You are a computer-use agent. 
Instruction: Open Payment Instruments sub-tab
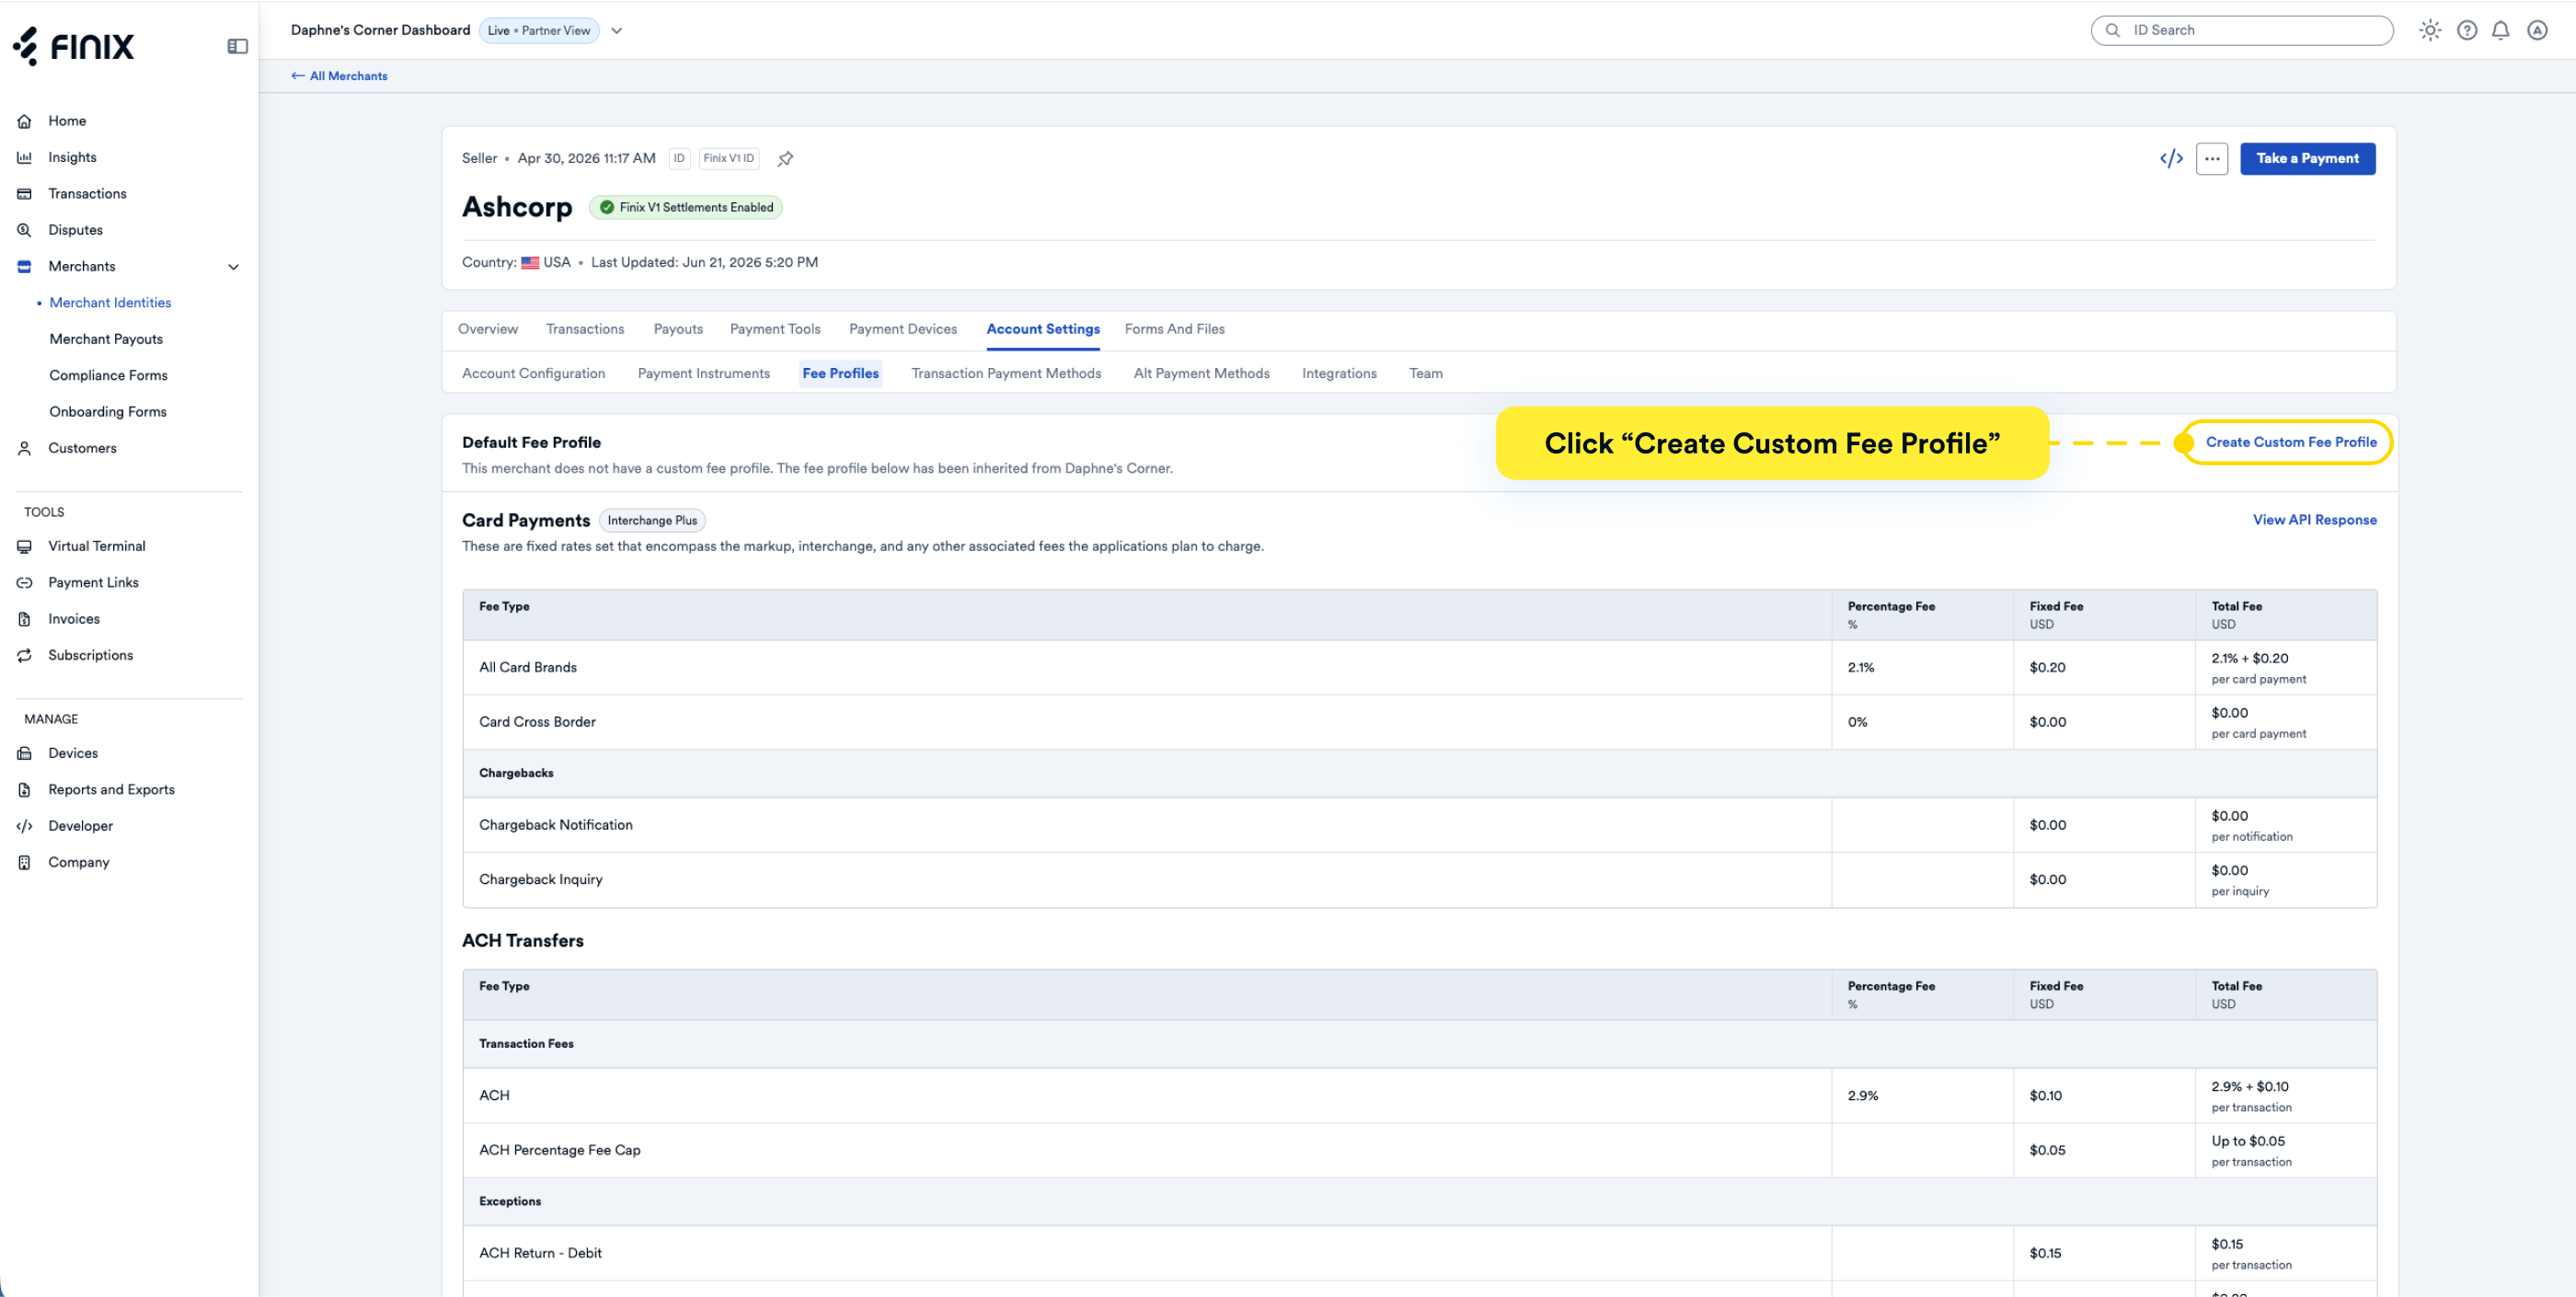704,373
